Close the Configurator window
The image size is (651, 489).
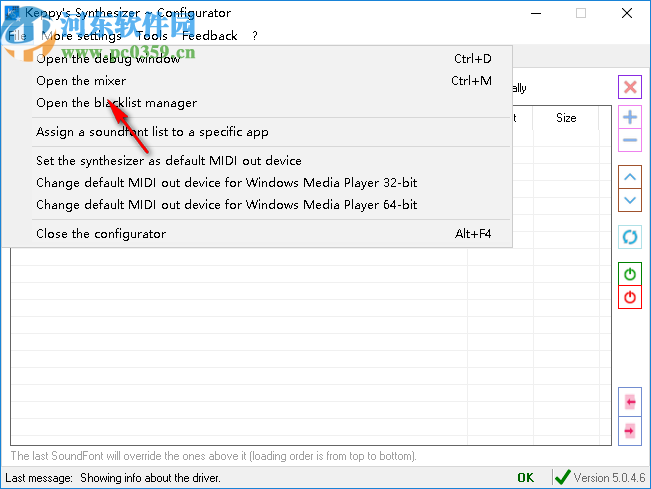coord(627,13)
